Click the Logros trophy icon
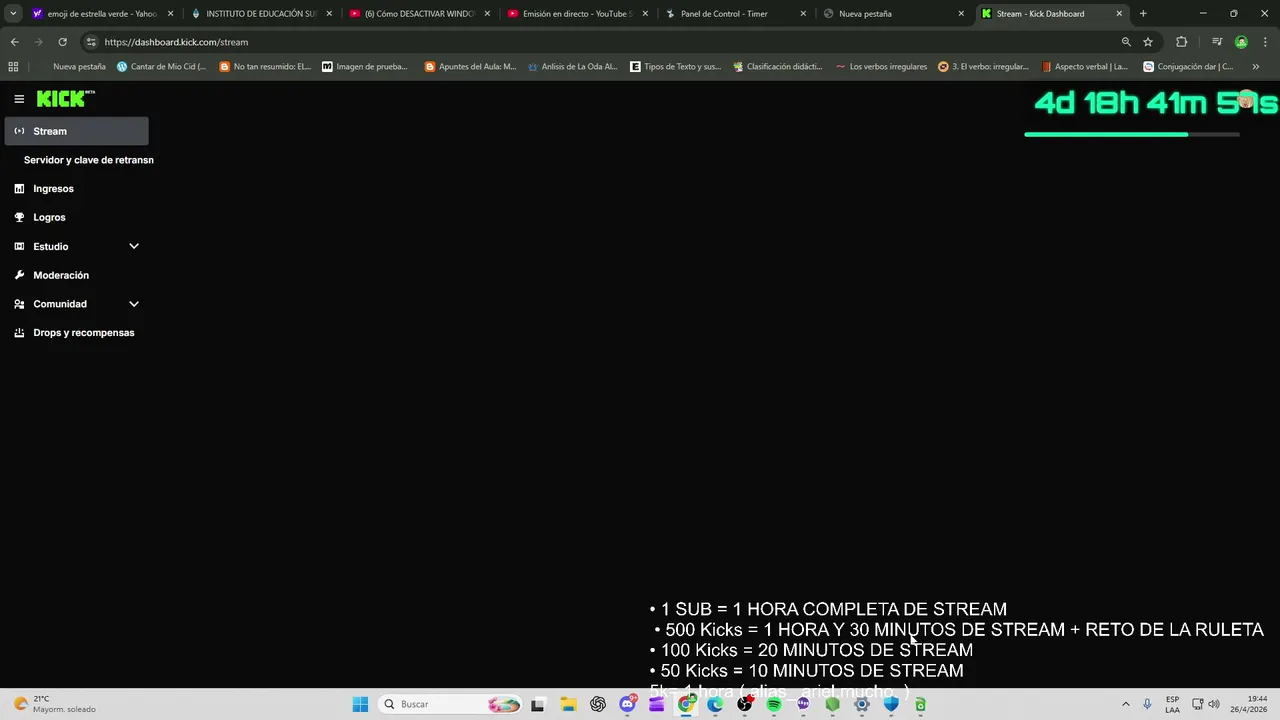This screenshot has height=720, width=1280. (x=19, y=217)
